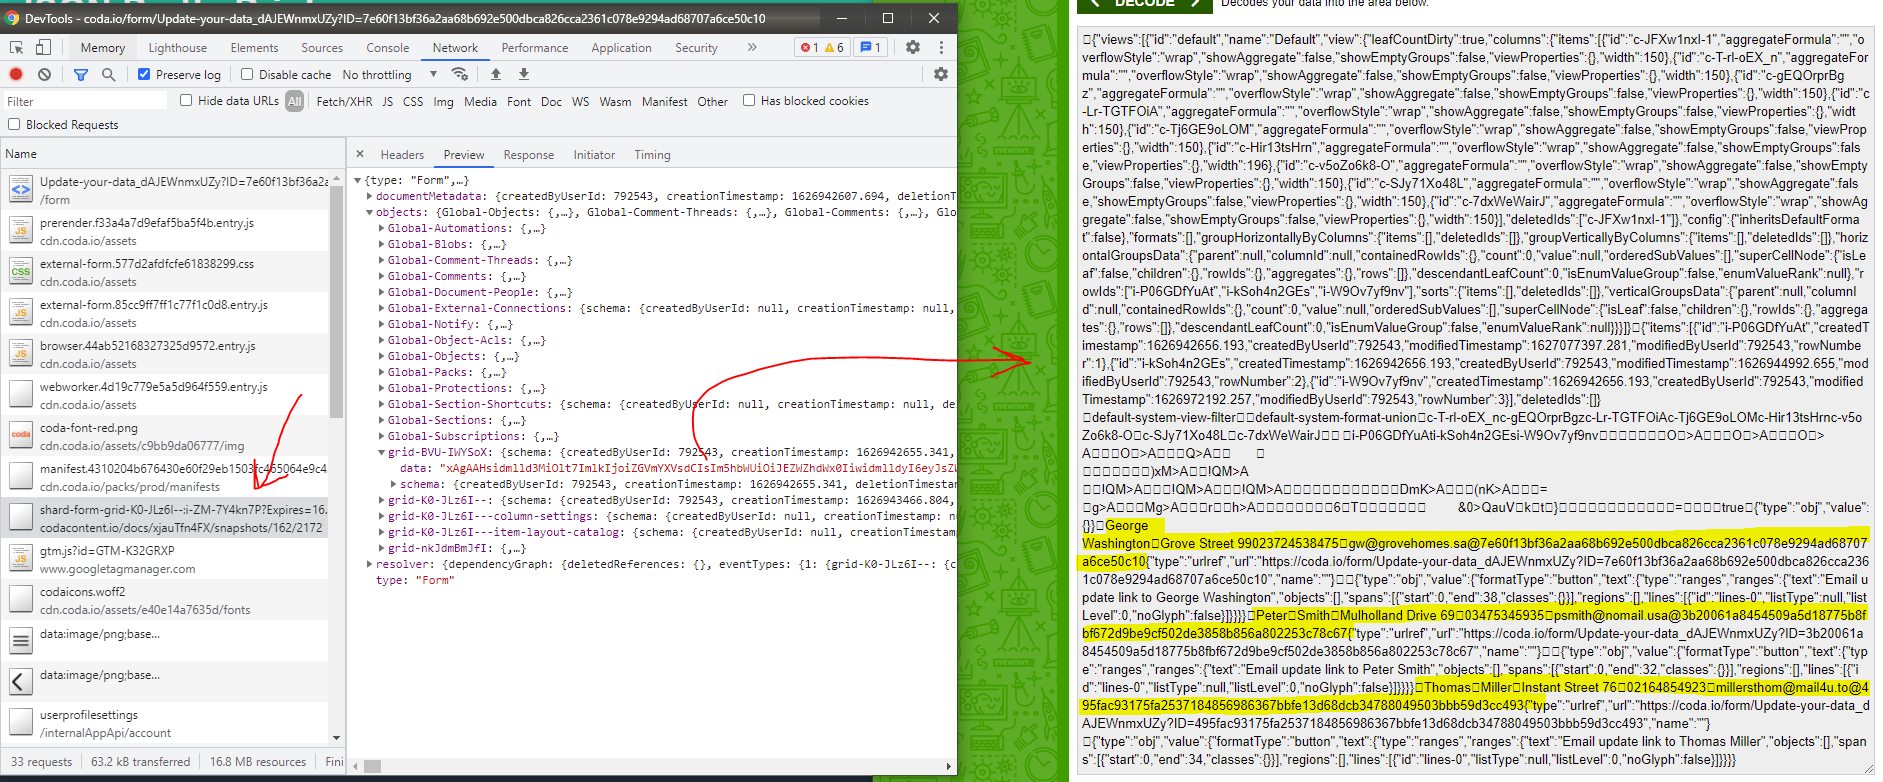The image size is (1883, 782).
Task: Open the errors and warnings counter
Action: 822,47
